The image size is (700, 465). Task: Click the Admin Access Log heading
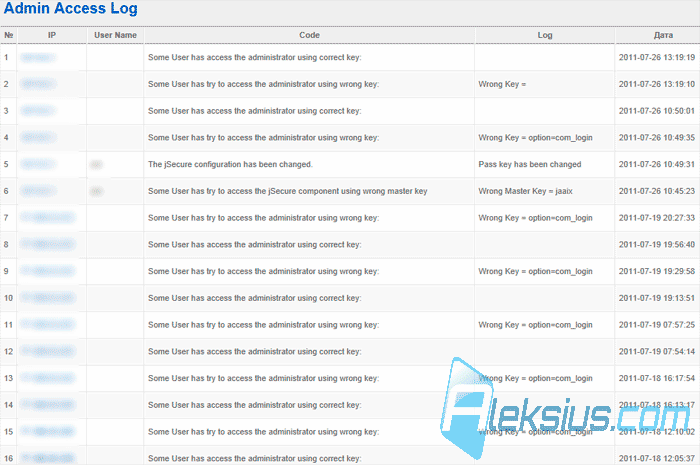pos(71,8)
